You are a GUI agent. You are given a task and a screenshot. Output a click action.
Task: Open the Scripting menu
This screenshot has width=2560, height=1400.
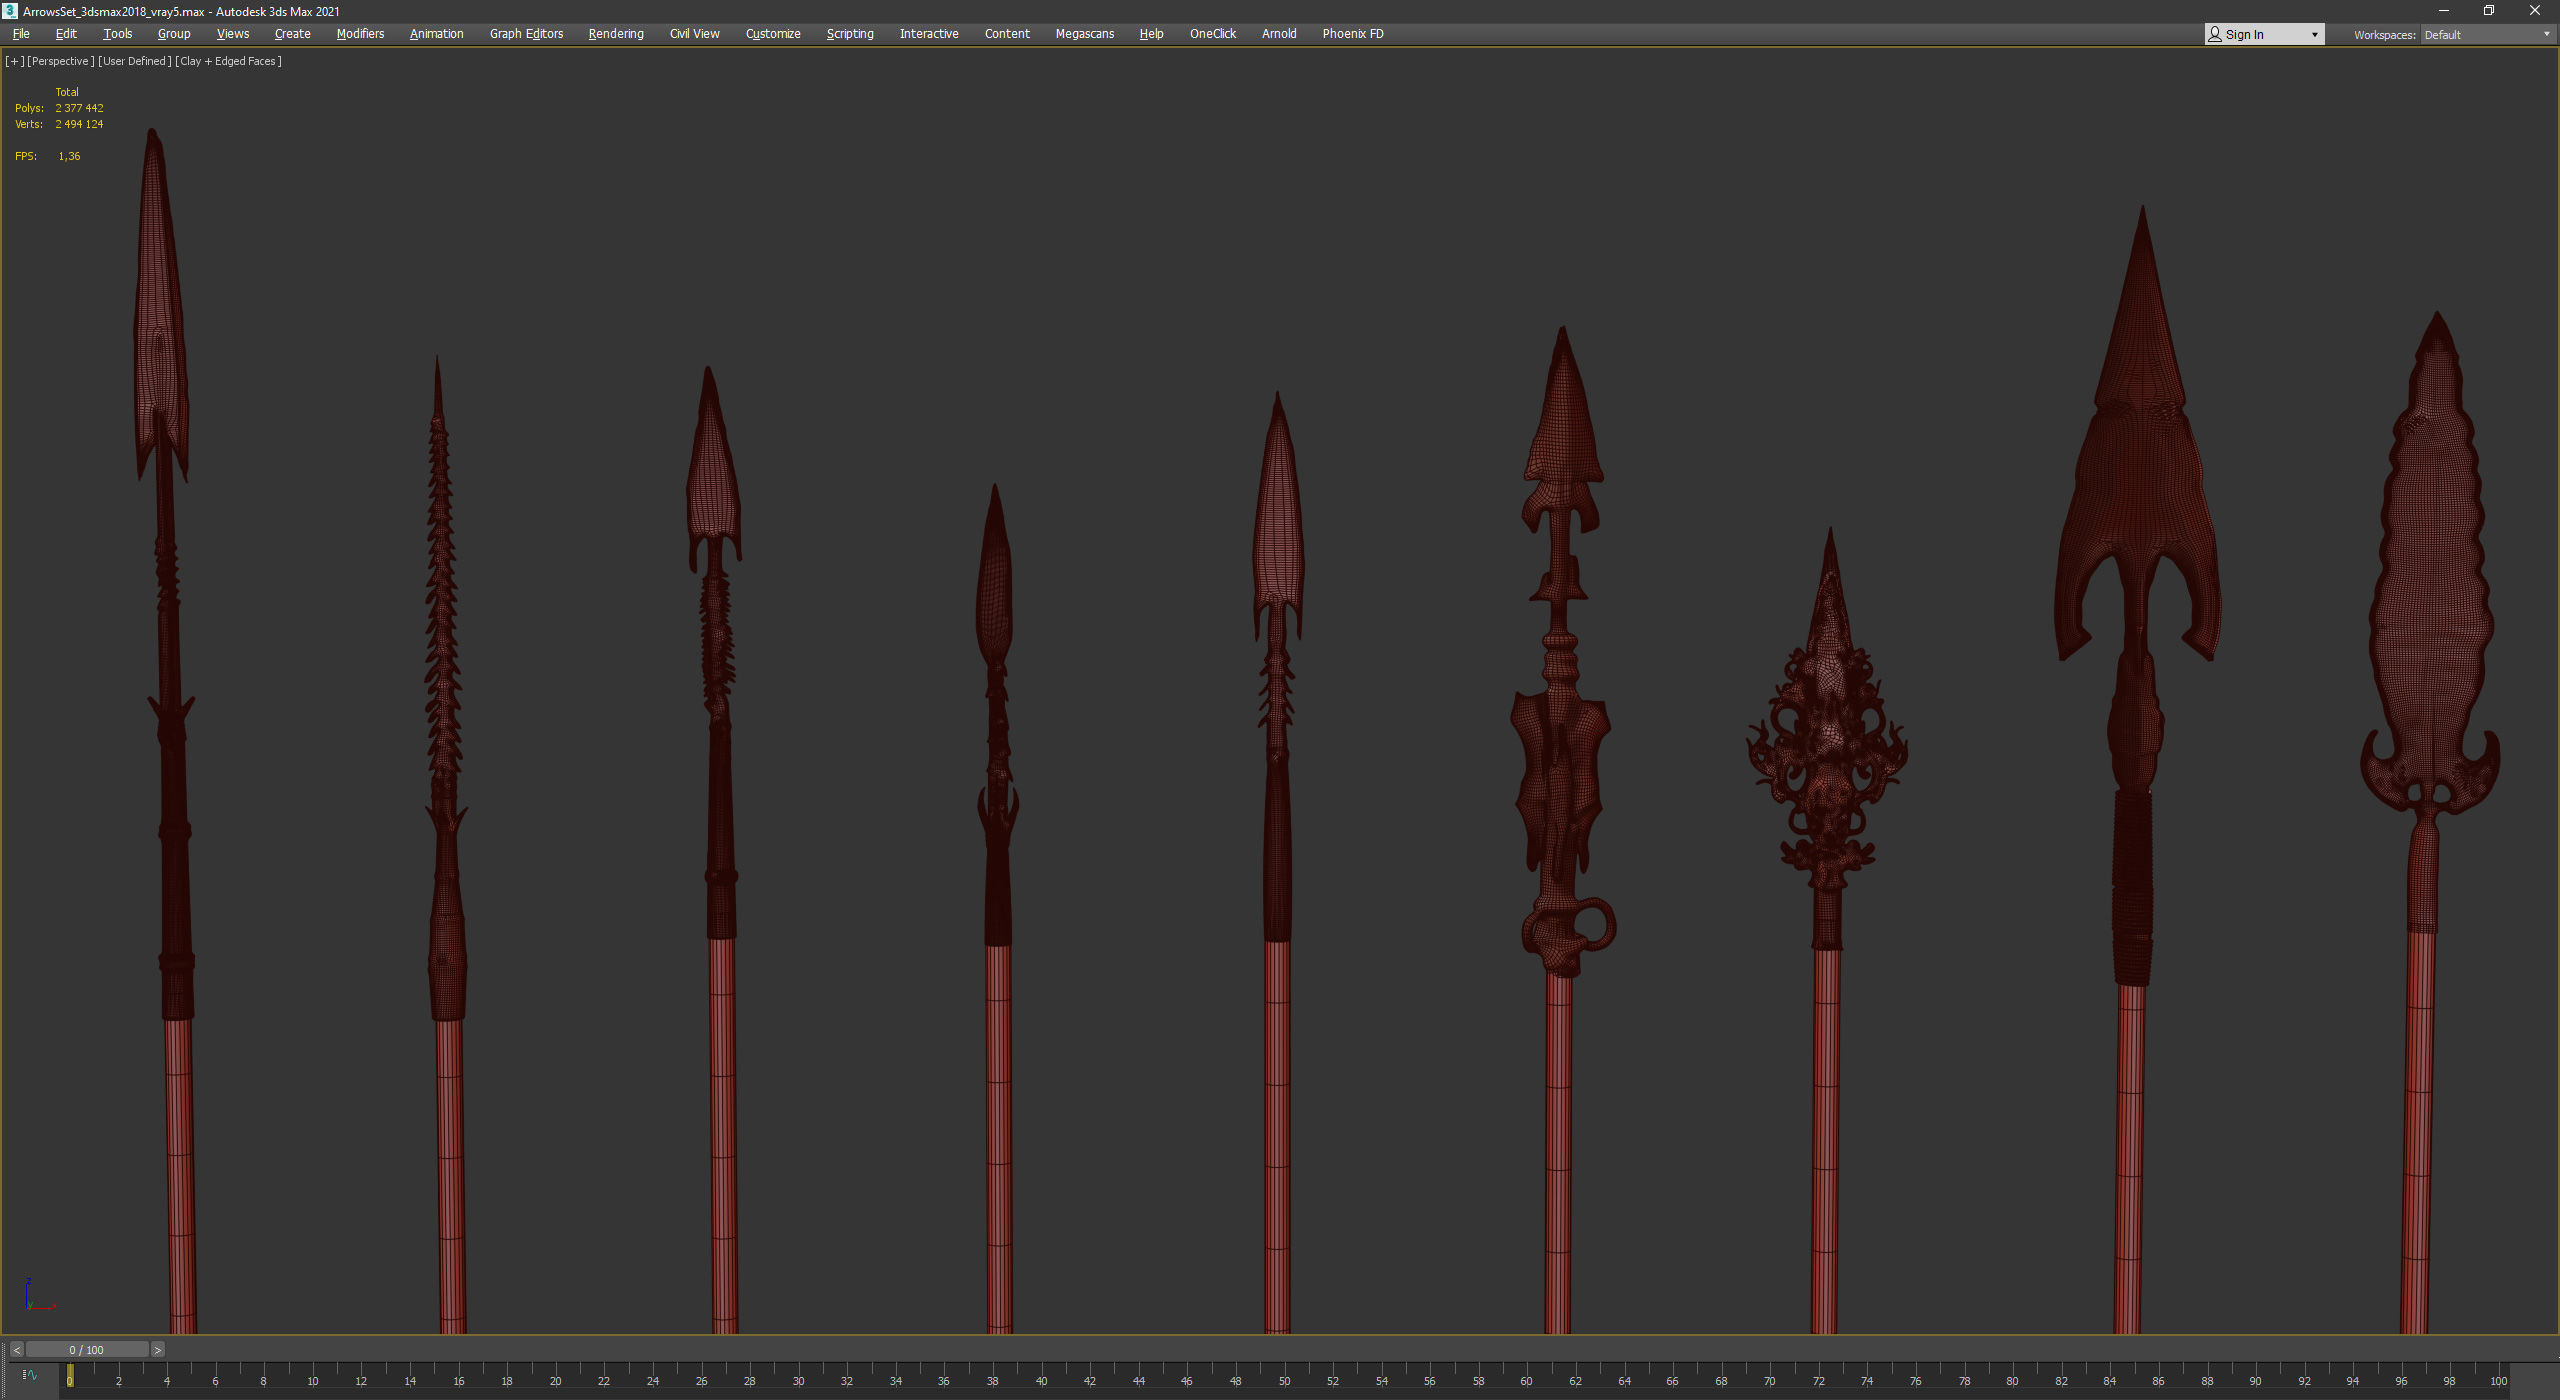[x=850, y=34]
